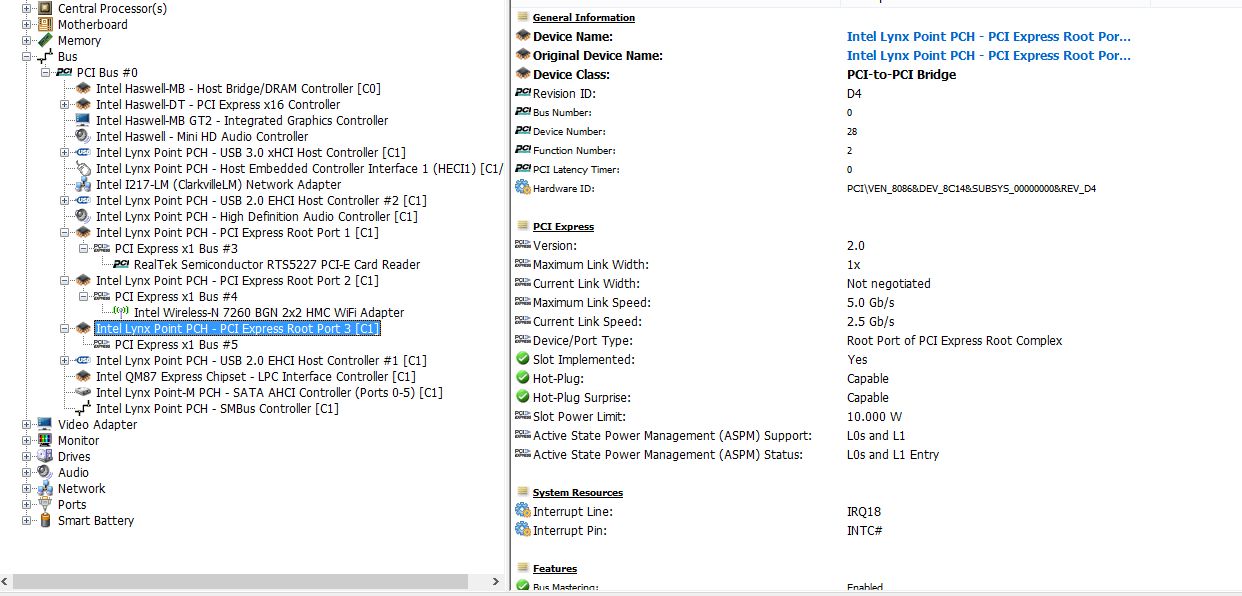Click the Intel Wireless-N 7260 WiFi icon
This screenshot has height=596, width=1242.
[x=121, y=312]
